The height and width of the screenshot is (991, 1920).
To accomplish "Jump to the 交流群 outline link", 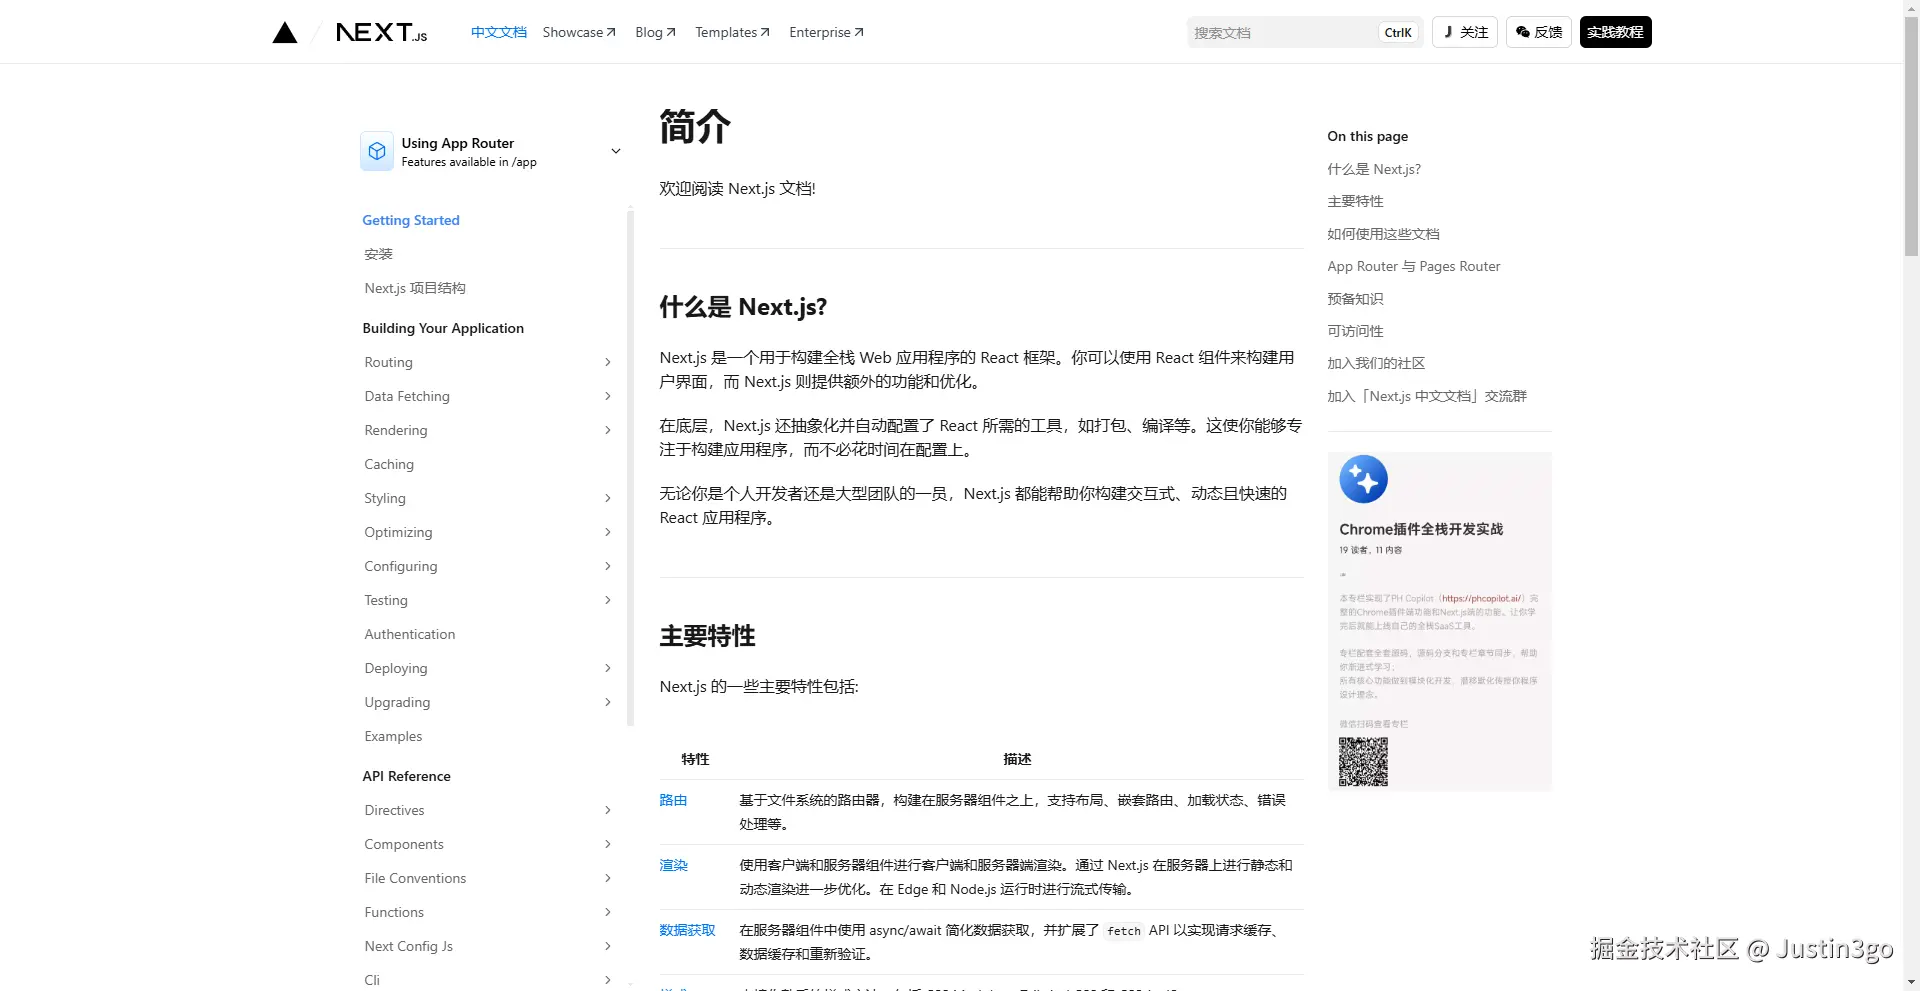I will pyautogui.click(x=1427, y=396).
